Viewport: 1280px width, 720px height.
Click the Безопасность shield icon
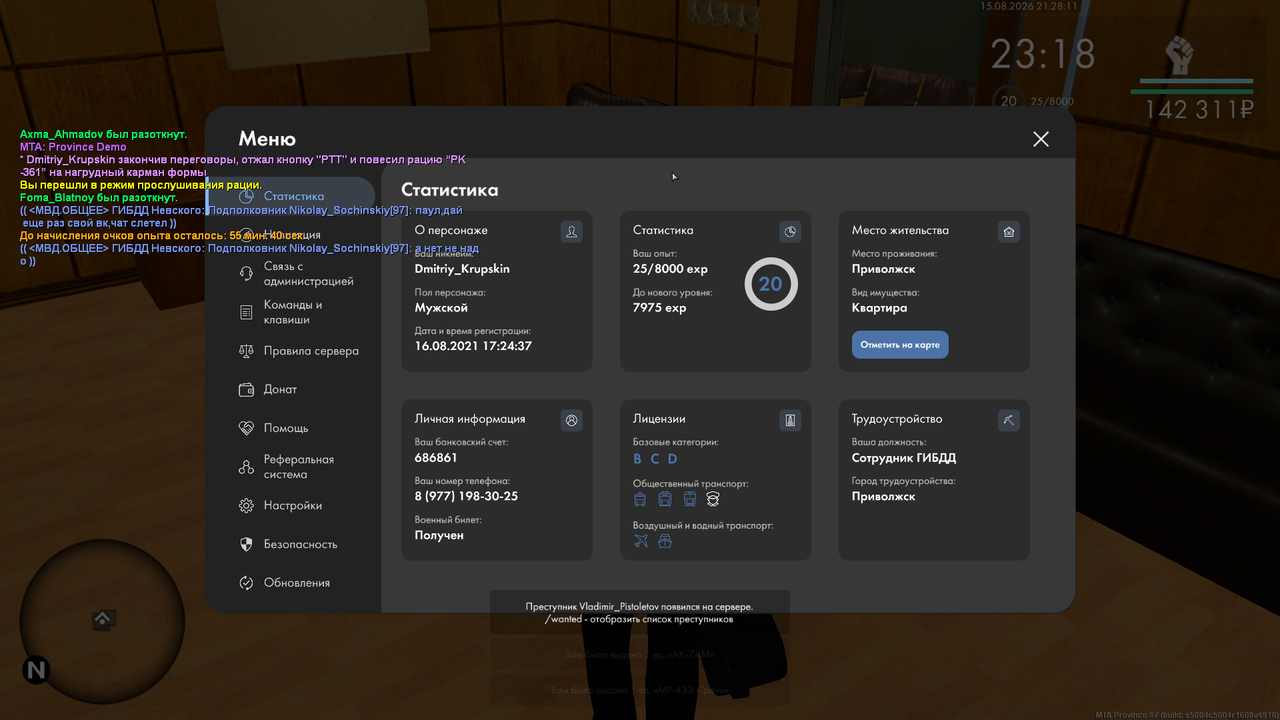click(x=246, y=544)
